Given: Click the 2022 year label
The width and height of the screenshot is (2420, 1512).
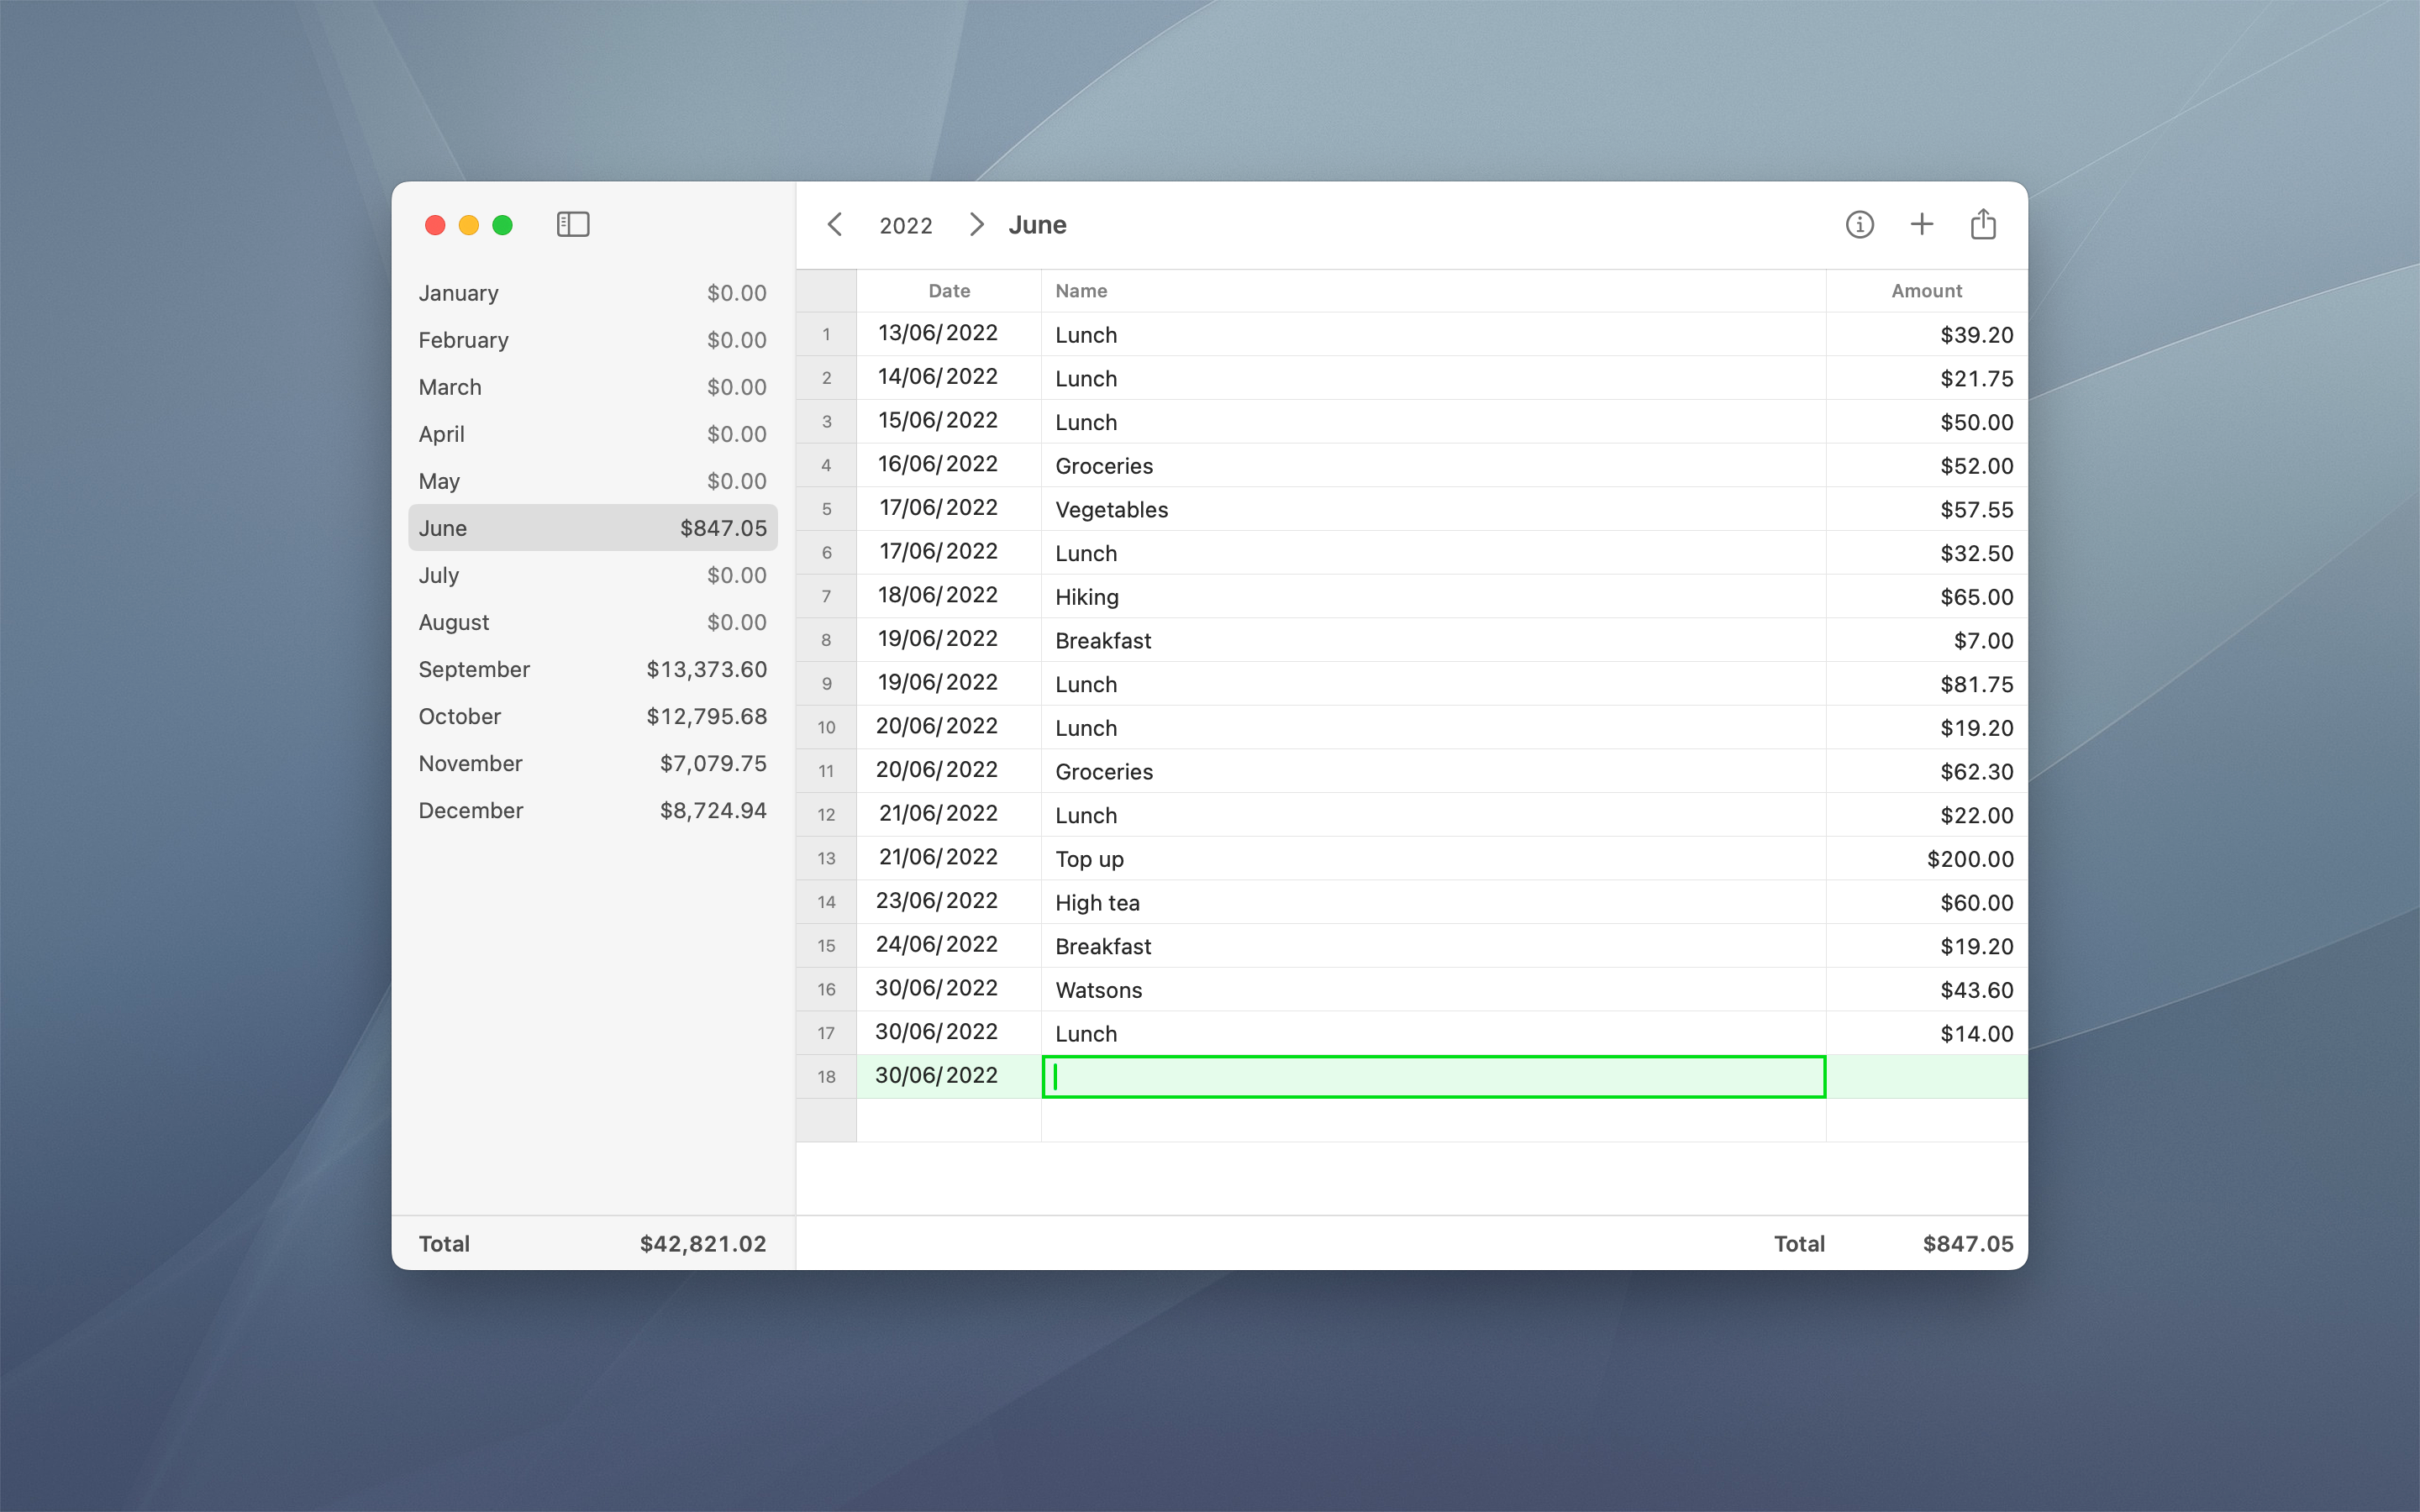Looking at the screenshot, I should tap(906, 226).
